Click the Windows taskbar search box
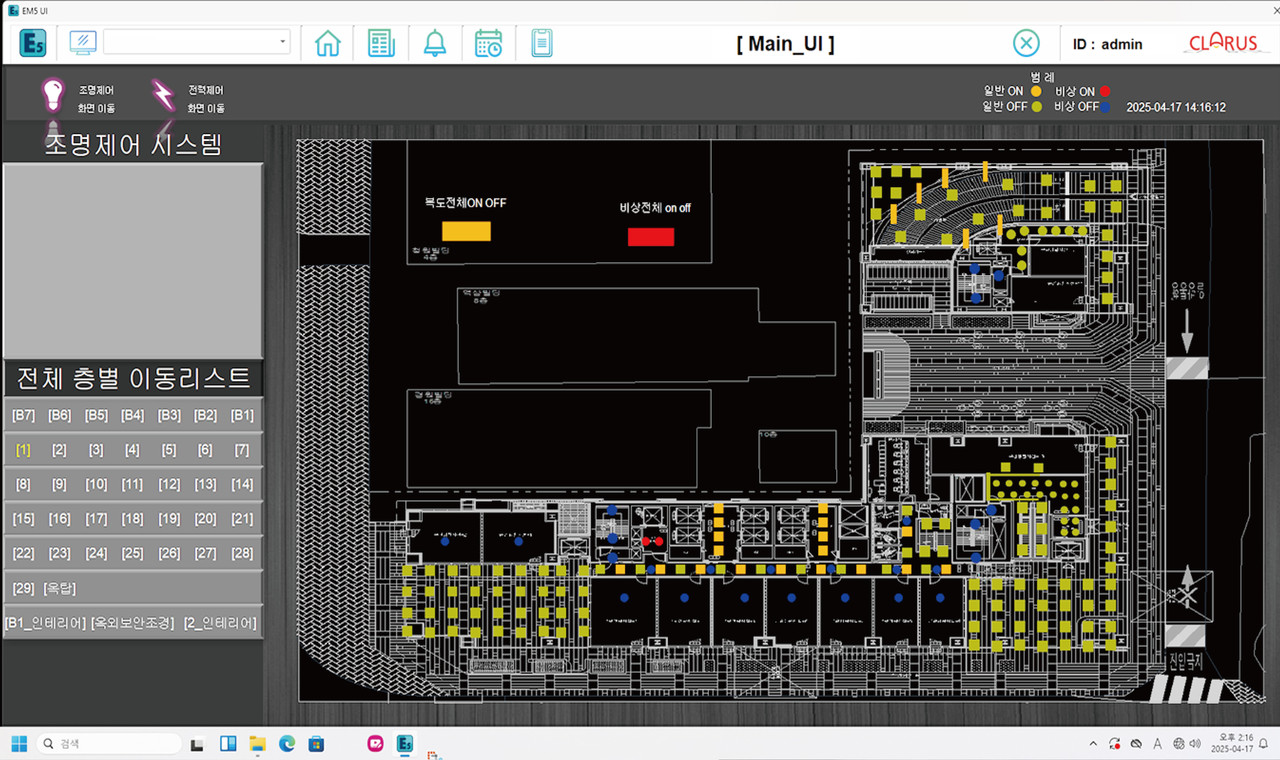The height and width of the screenshot is (760, 1280). click(x=110, y=744)
